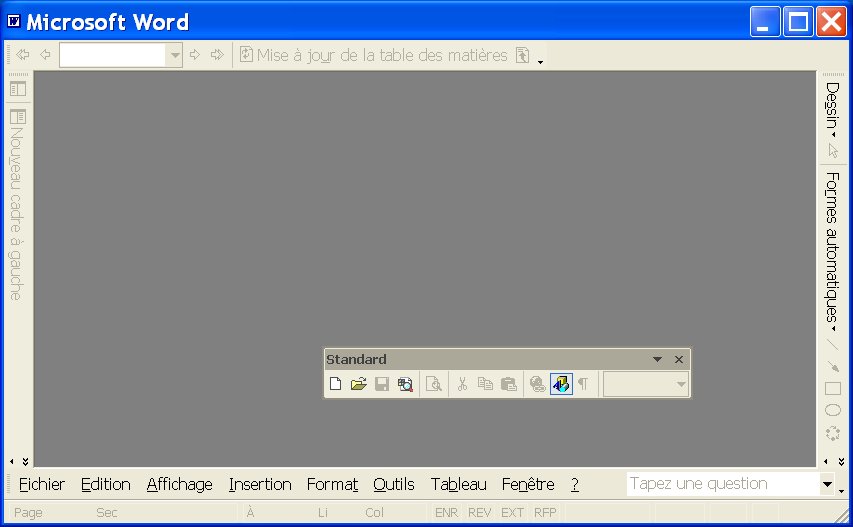
Task: Click the Paste clipboard icon
Action: pos(509,384)
